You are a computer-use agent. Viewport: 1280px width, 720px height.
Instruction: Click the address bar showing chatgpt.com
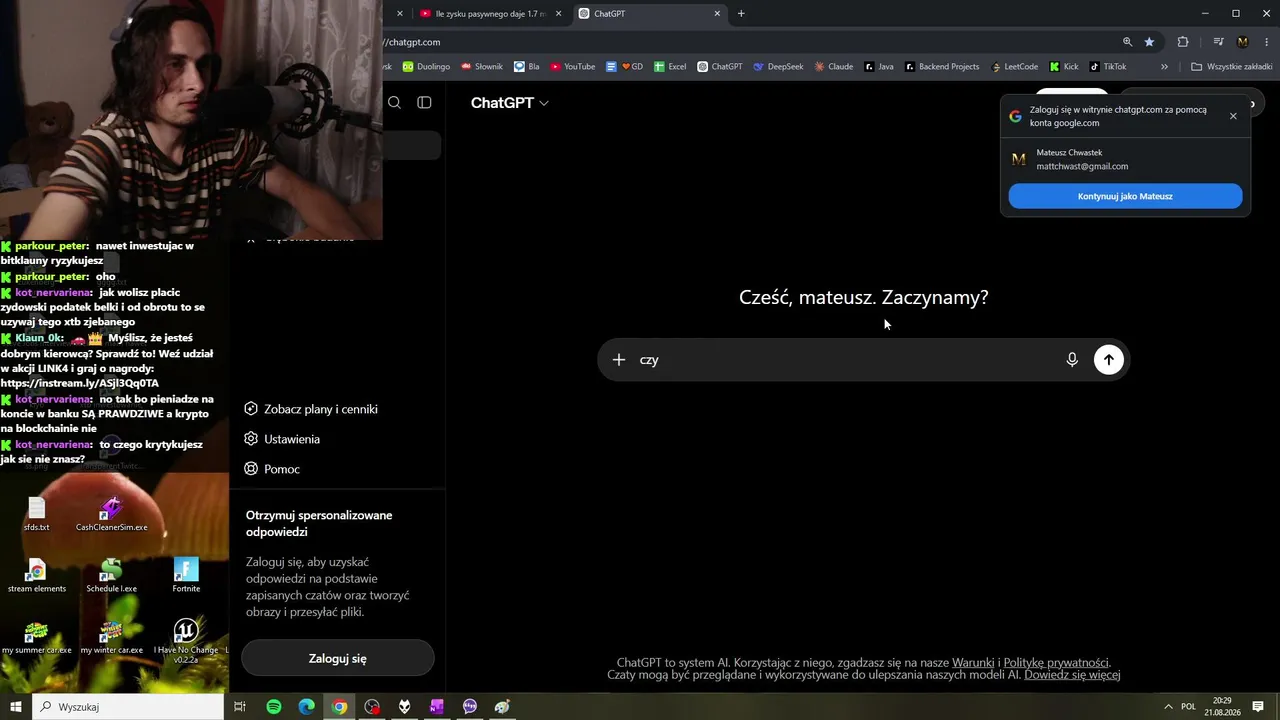click(745, 42)
